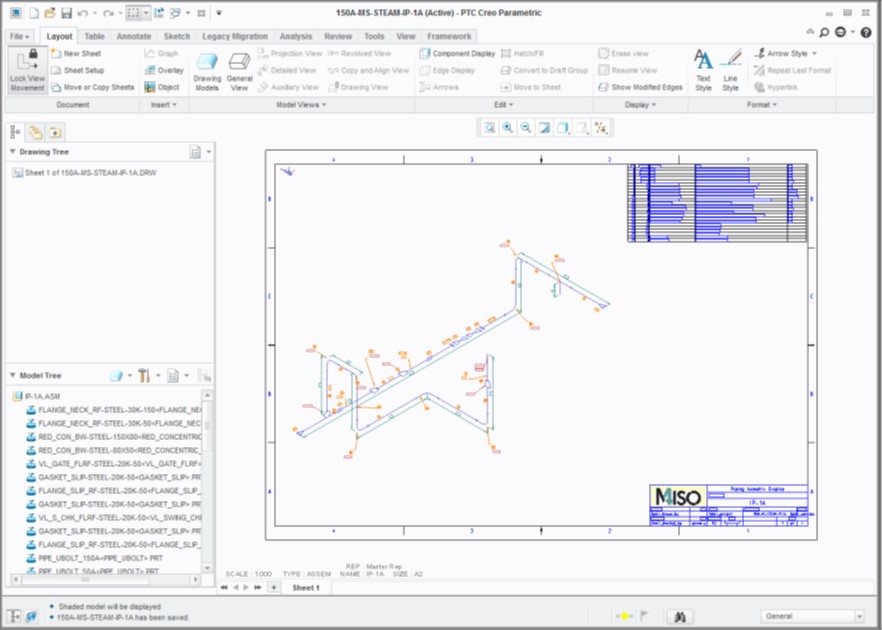Collapse the Model Tree section
Screen dimensions: 882x630
coord(13,375)
